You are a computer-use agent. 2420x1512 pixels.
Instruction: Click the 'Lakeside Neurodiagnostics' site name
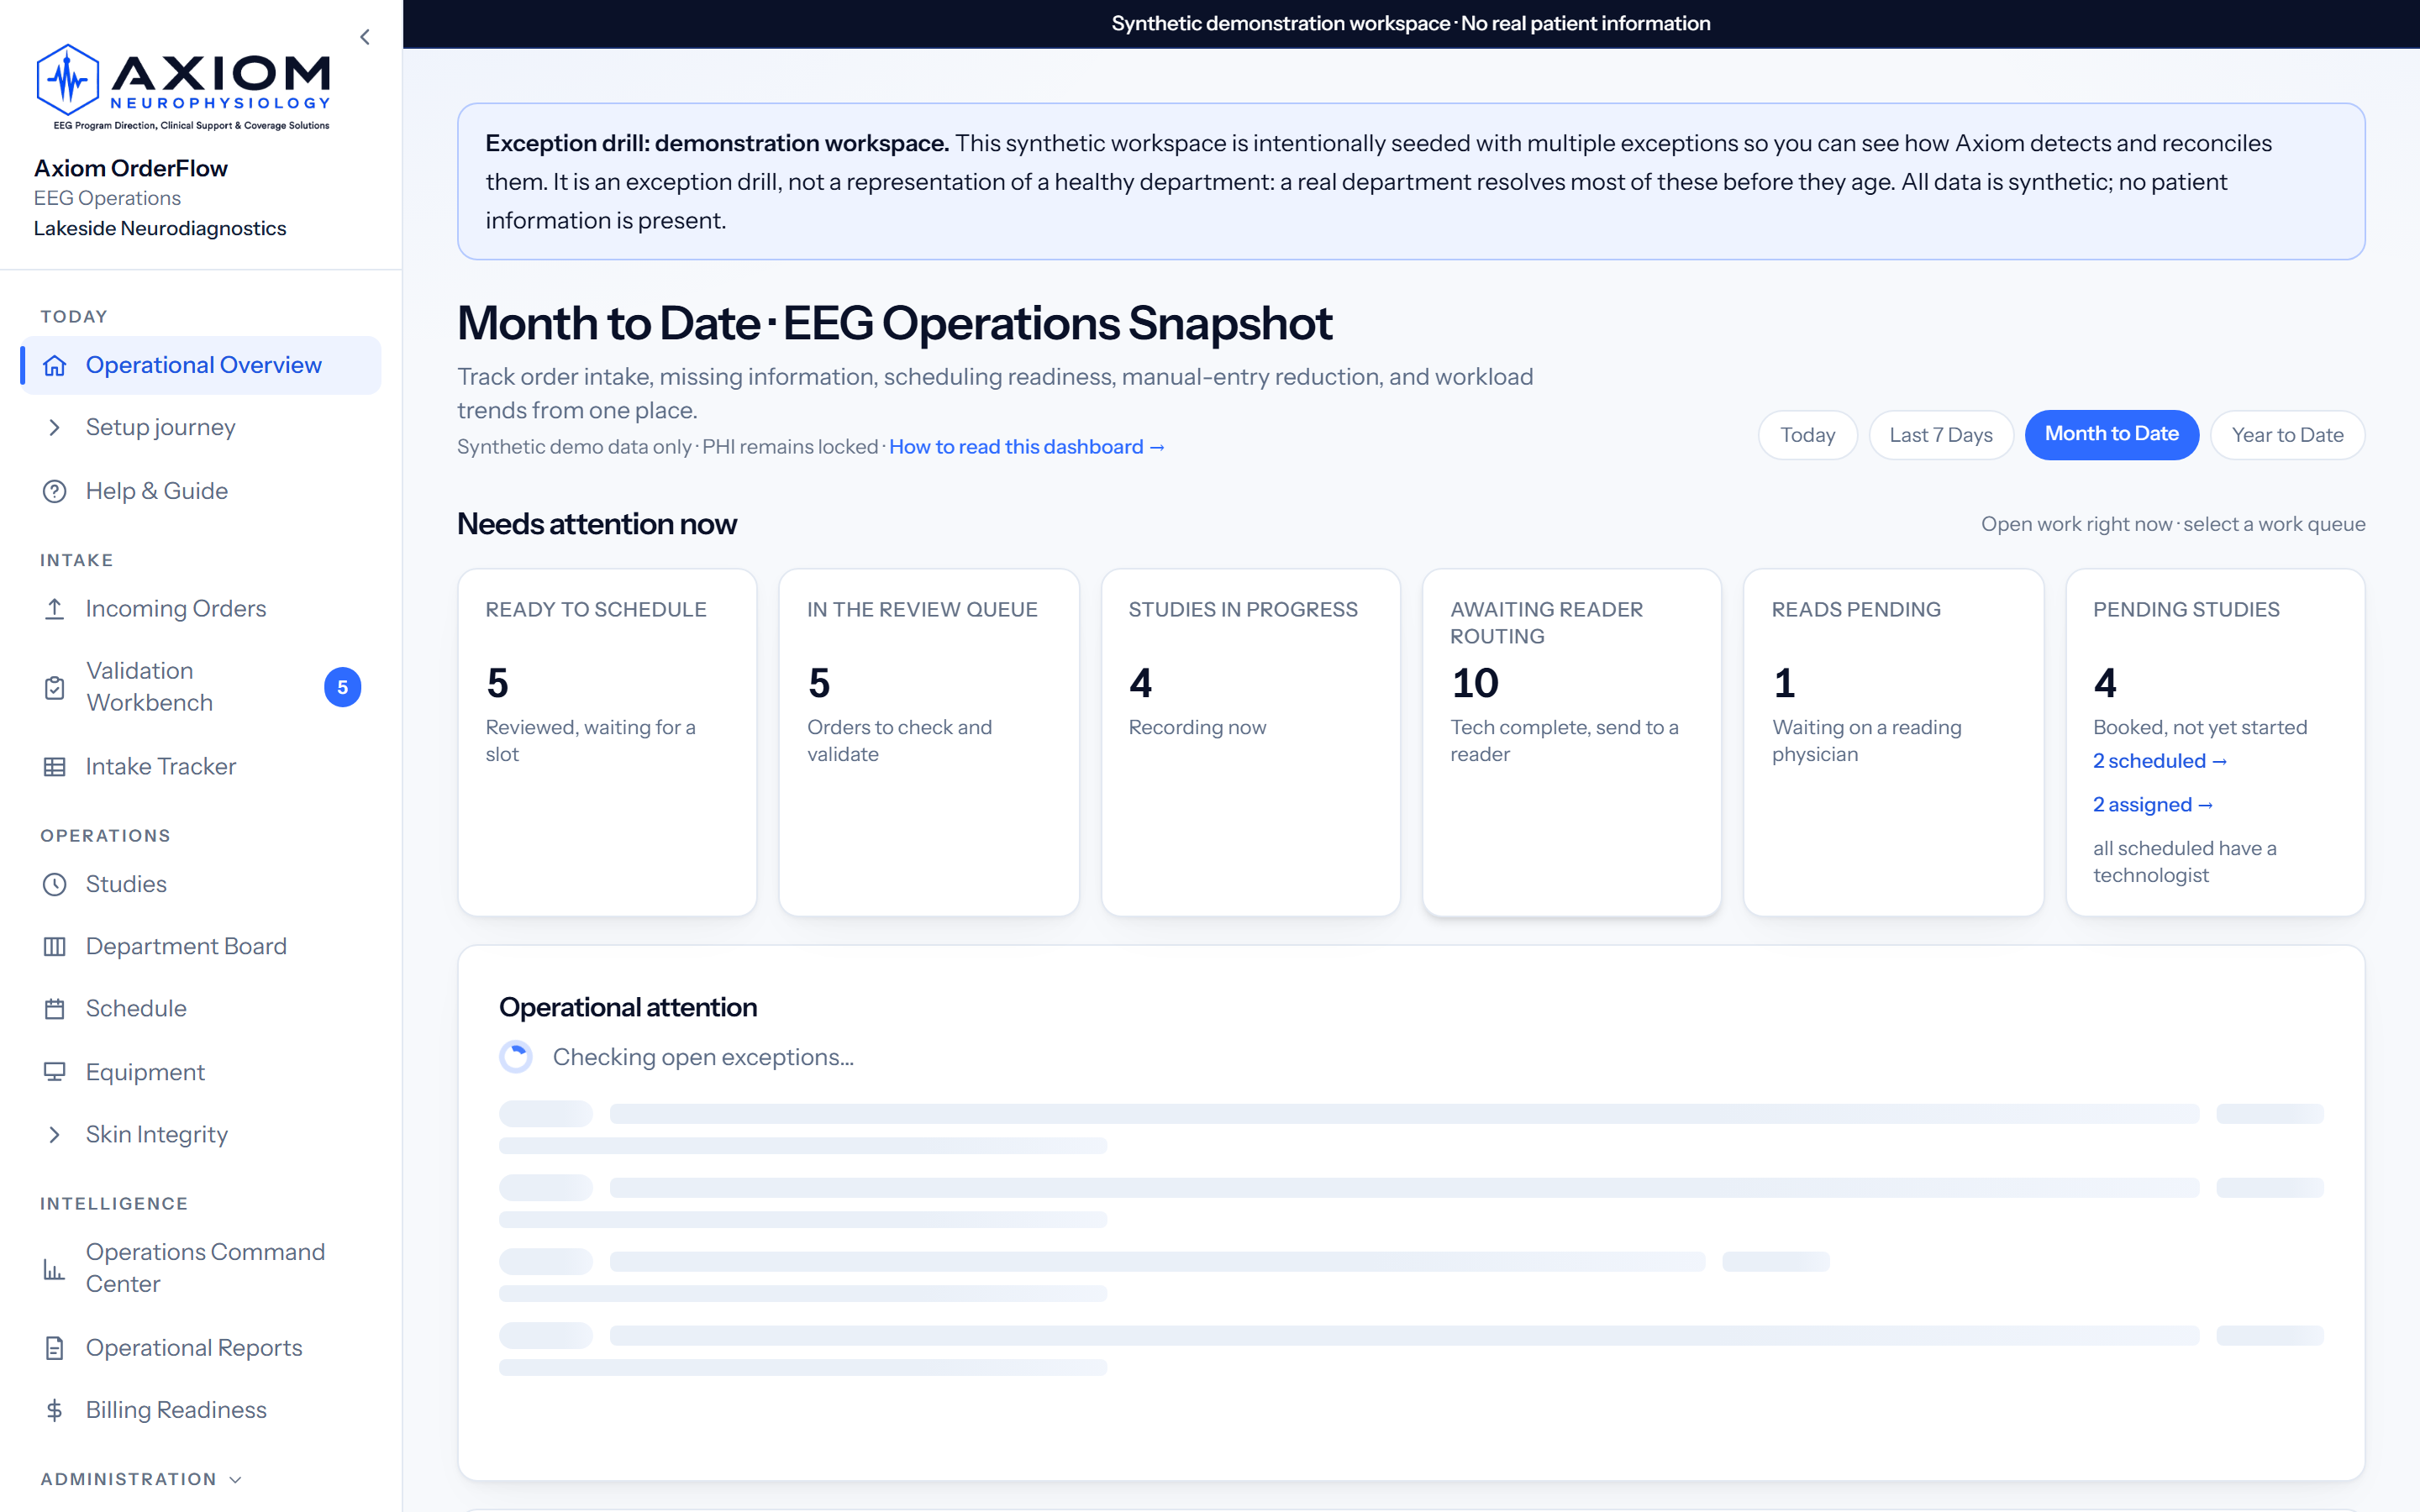(160, 228)
